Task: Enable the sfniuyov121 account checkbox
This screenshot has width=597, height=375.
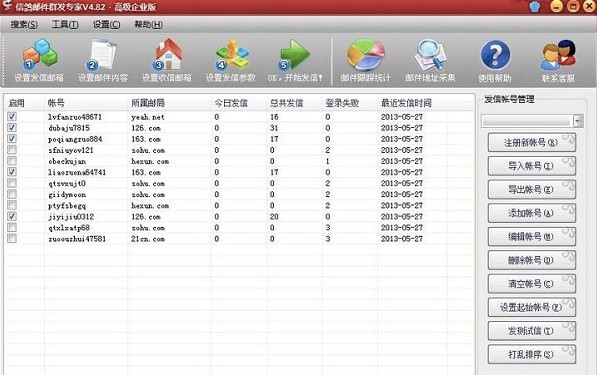Action: coord(12,150)
